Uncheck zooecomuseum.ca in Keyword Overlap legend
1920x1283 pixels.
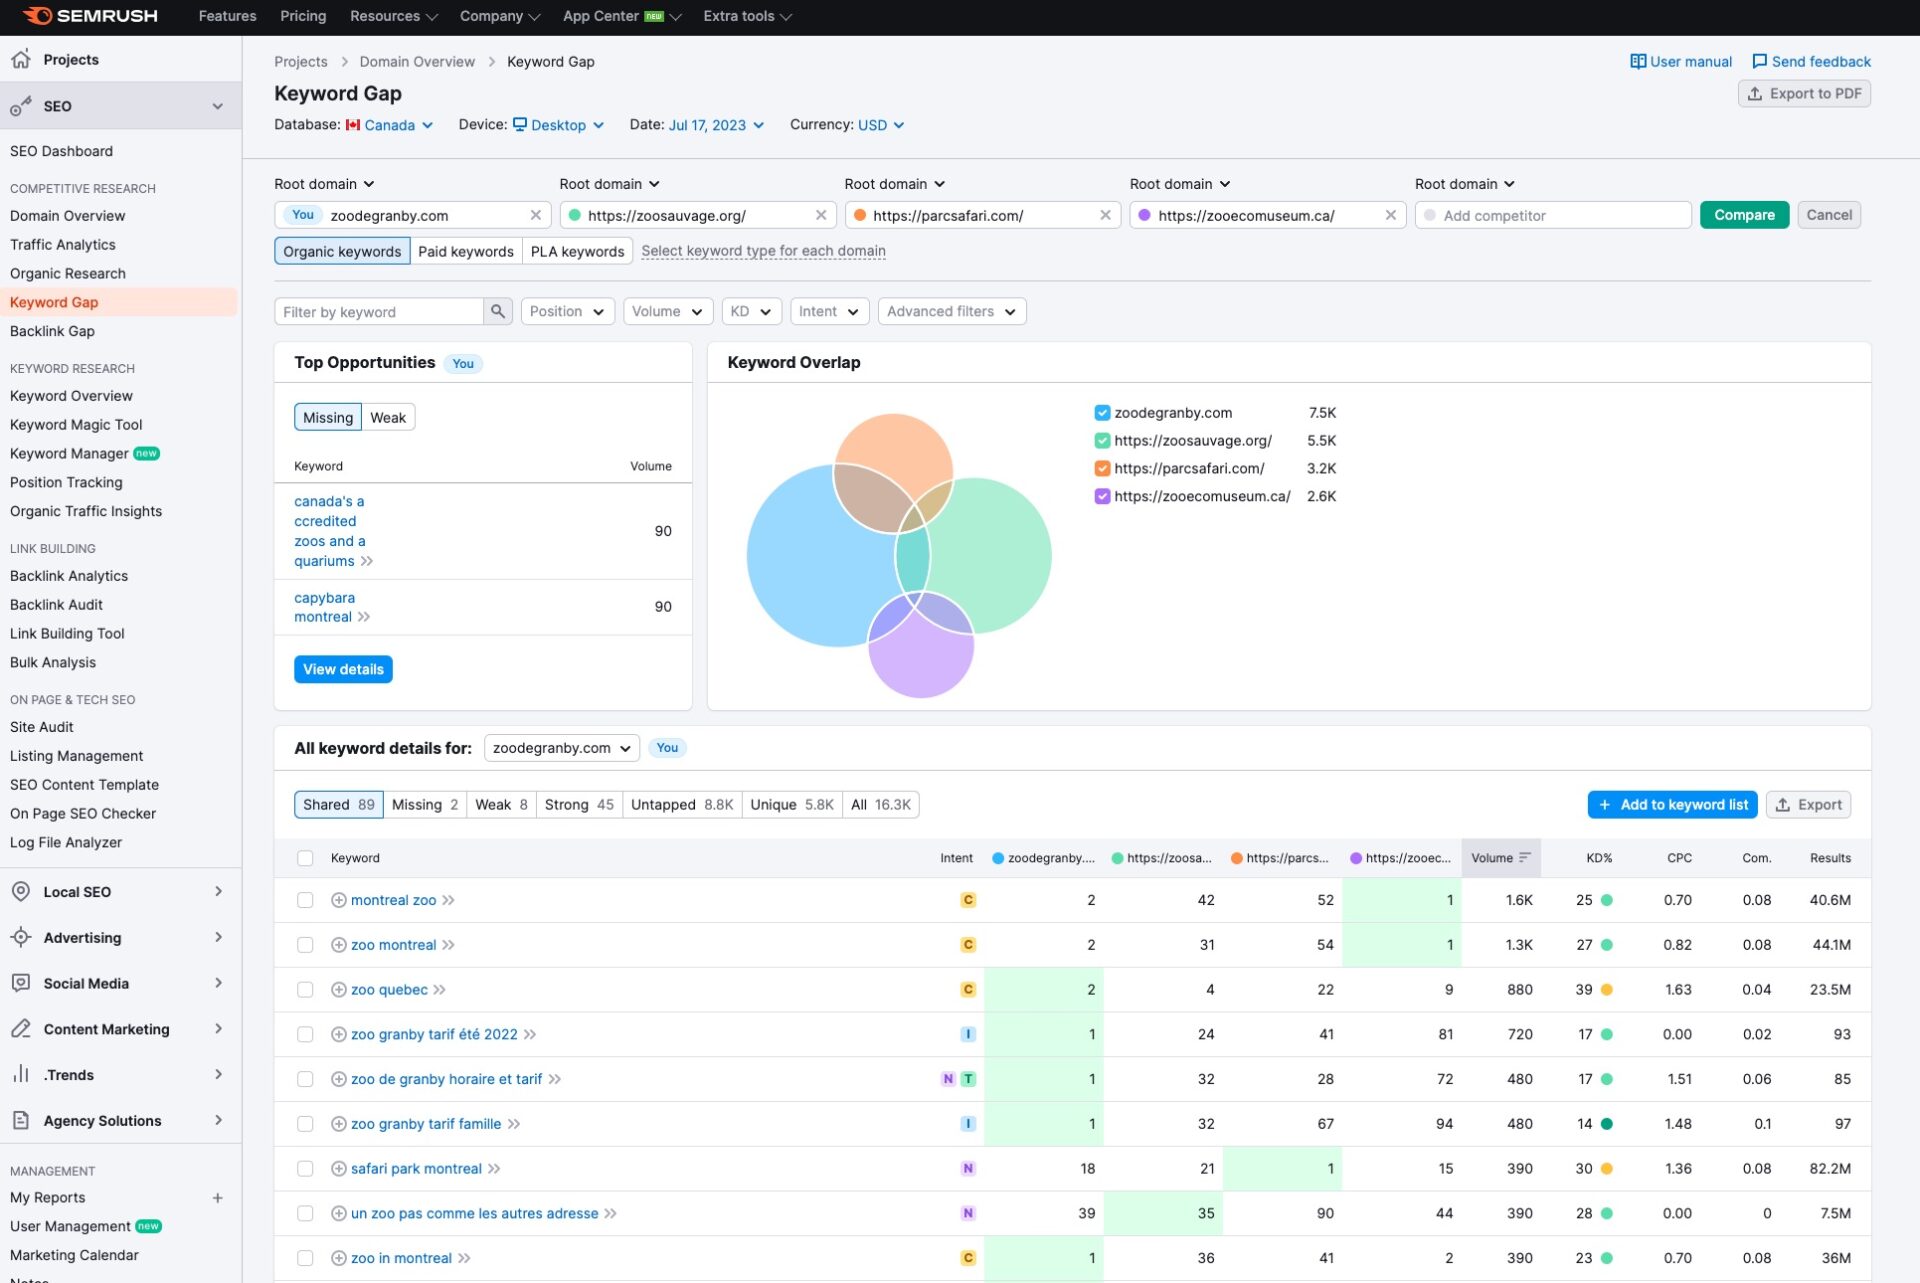[1102, 496]
